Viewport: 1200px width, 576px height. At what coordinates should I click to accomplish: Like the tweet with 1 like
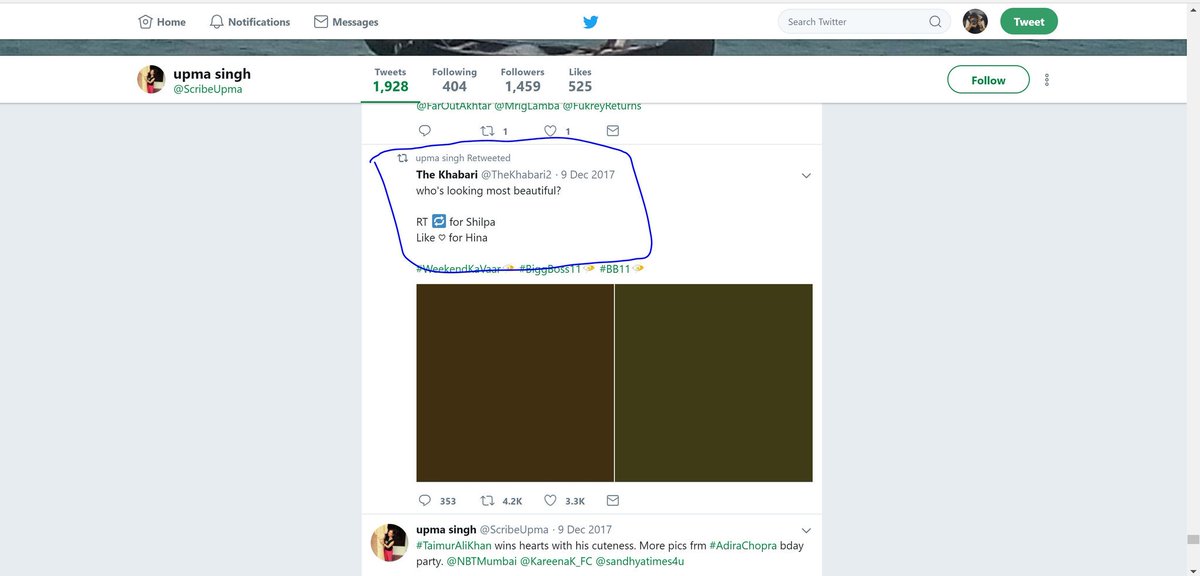pos(557,131)
